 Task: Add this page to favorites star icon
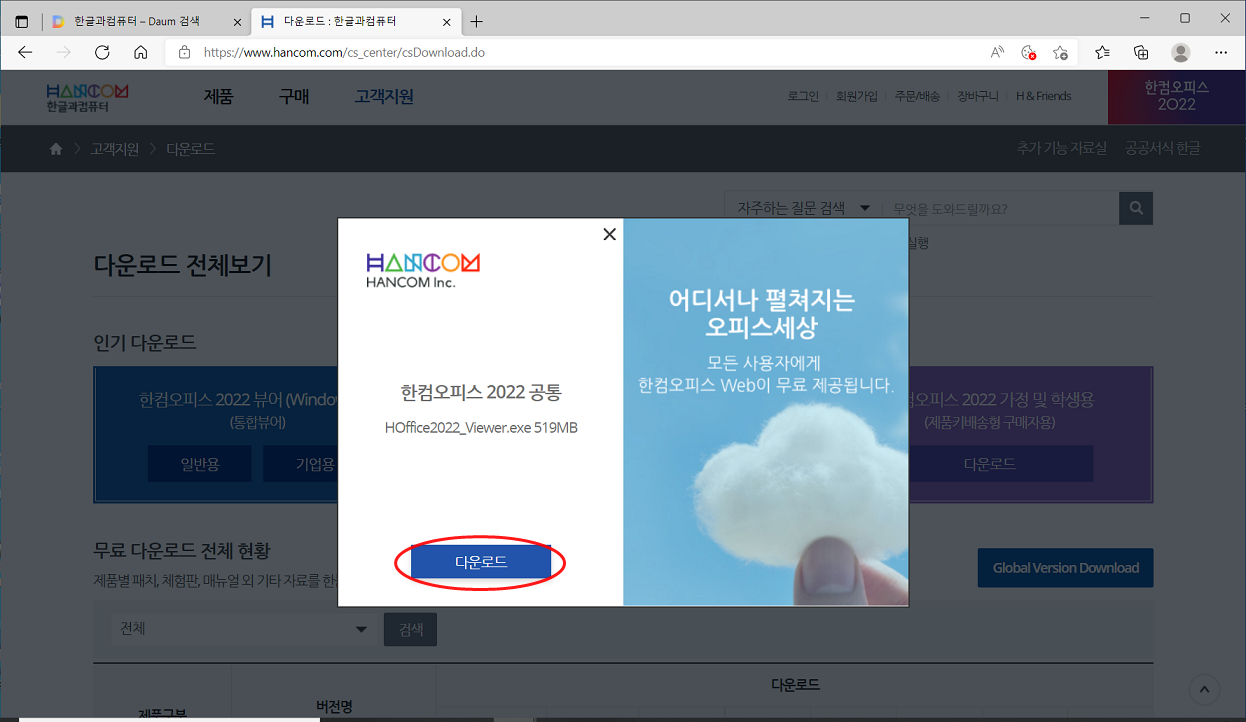1060,52
